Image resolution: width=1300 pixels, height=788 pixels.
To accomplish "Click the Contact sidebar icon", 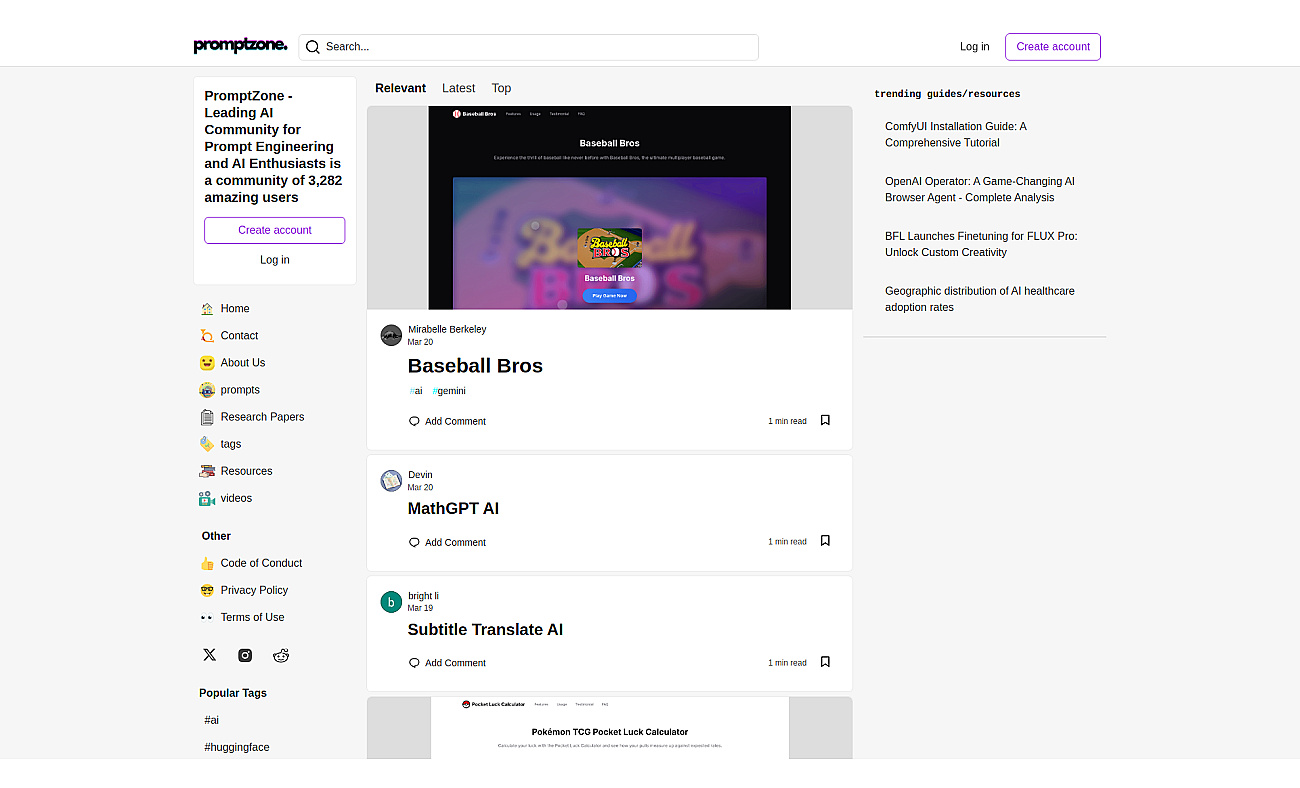I will [207, 336].
